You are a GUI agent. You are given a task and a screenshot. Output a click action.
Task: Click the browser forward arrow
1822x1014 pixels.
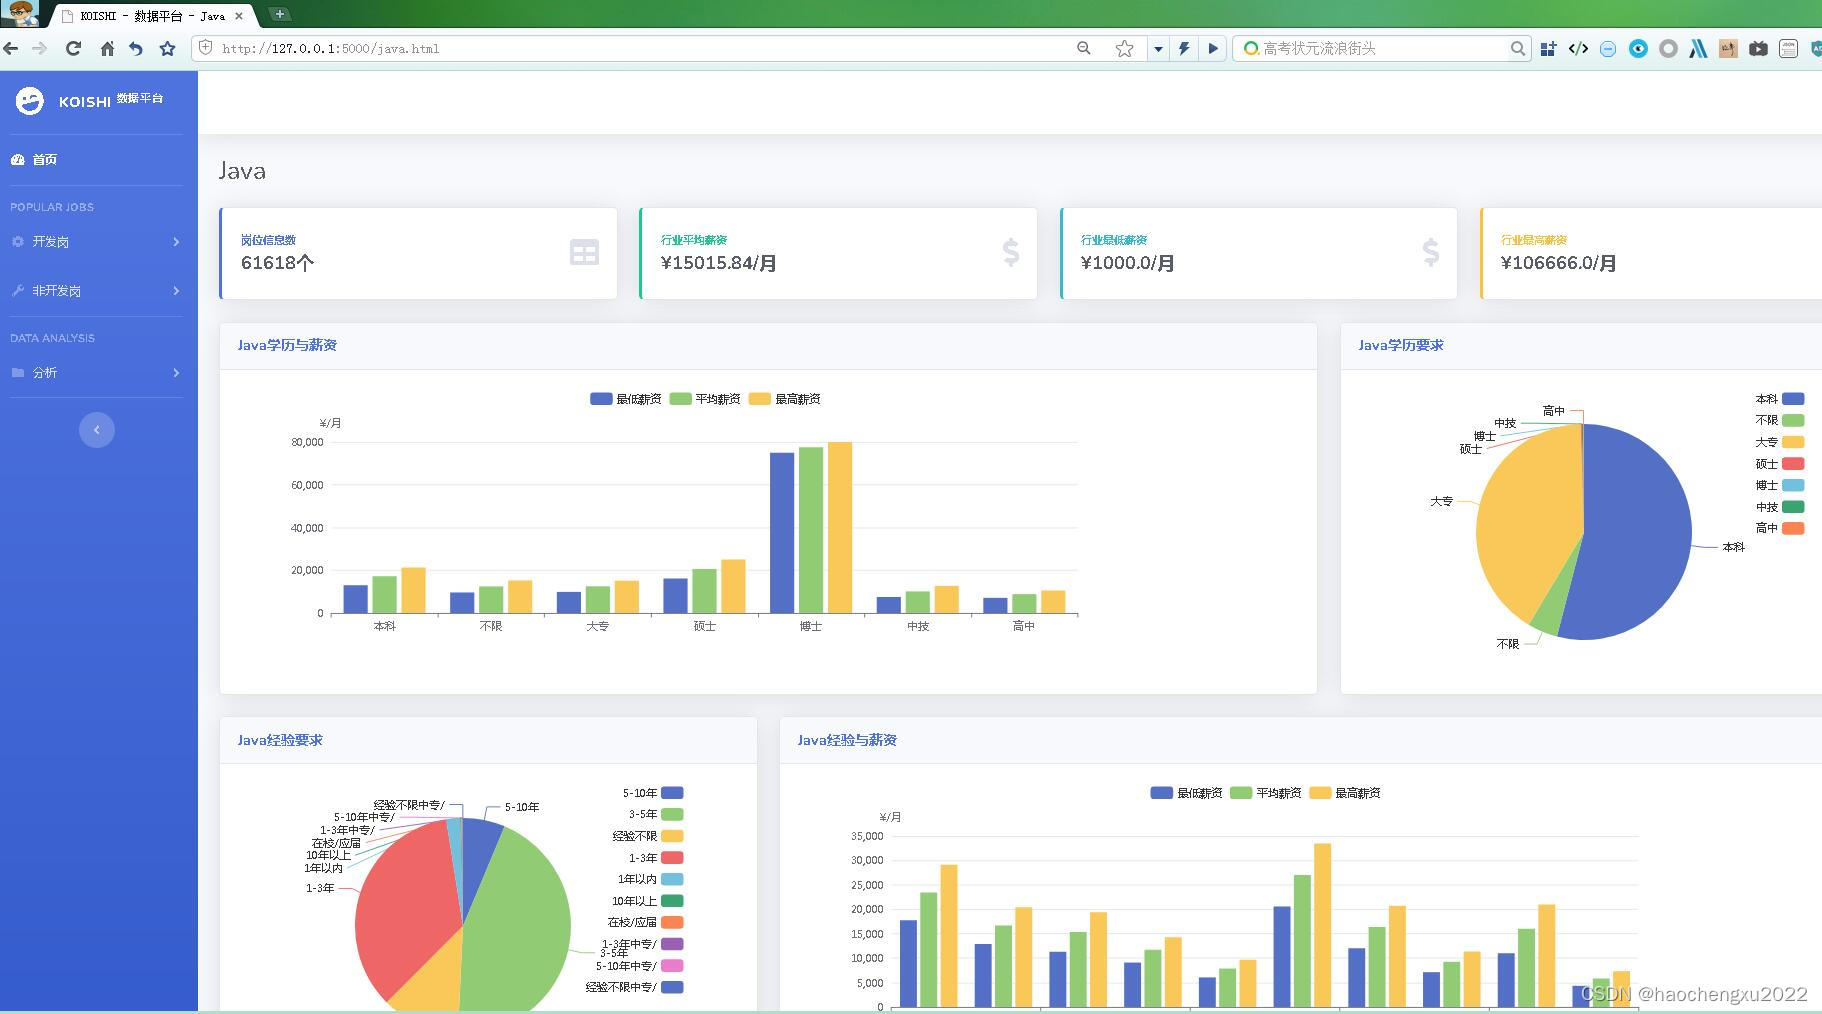coord(39,48)
